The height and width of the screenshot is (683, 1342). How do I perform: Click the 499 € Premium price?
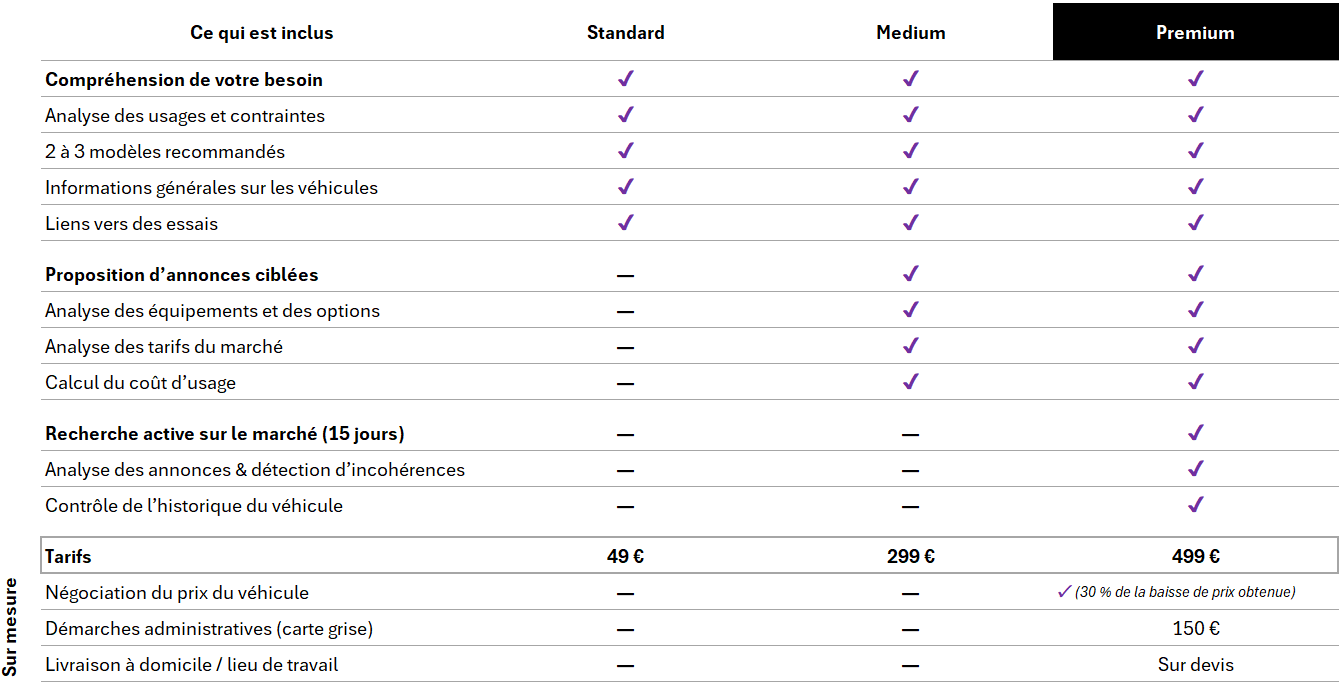1195,557
